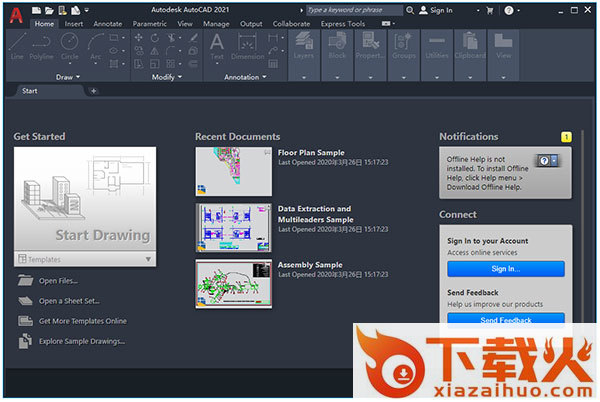Screen dimensions: 600x402
Task: Select the Ellipse tool in the Draw panel
Action: tap(114, 50)
